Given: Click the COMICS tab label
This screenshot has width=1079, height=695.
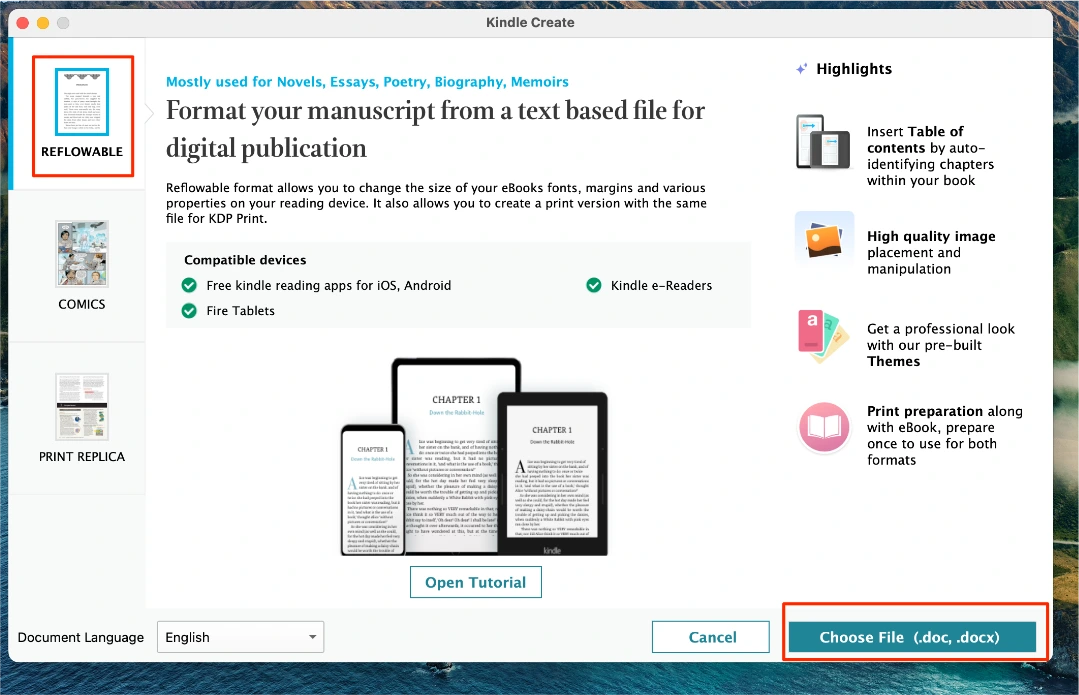Looking at the screenshot, I should tap(82, 304).
